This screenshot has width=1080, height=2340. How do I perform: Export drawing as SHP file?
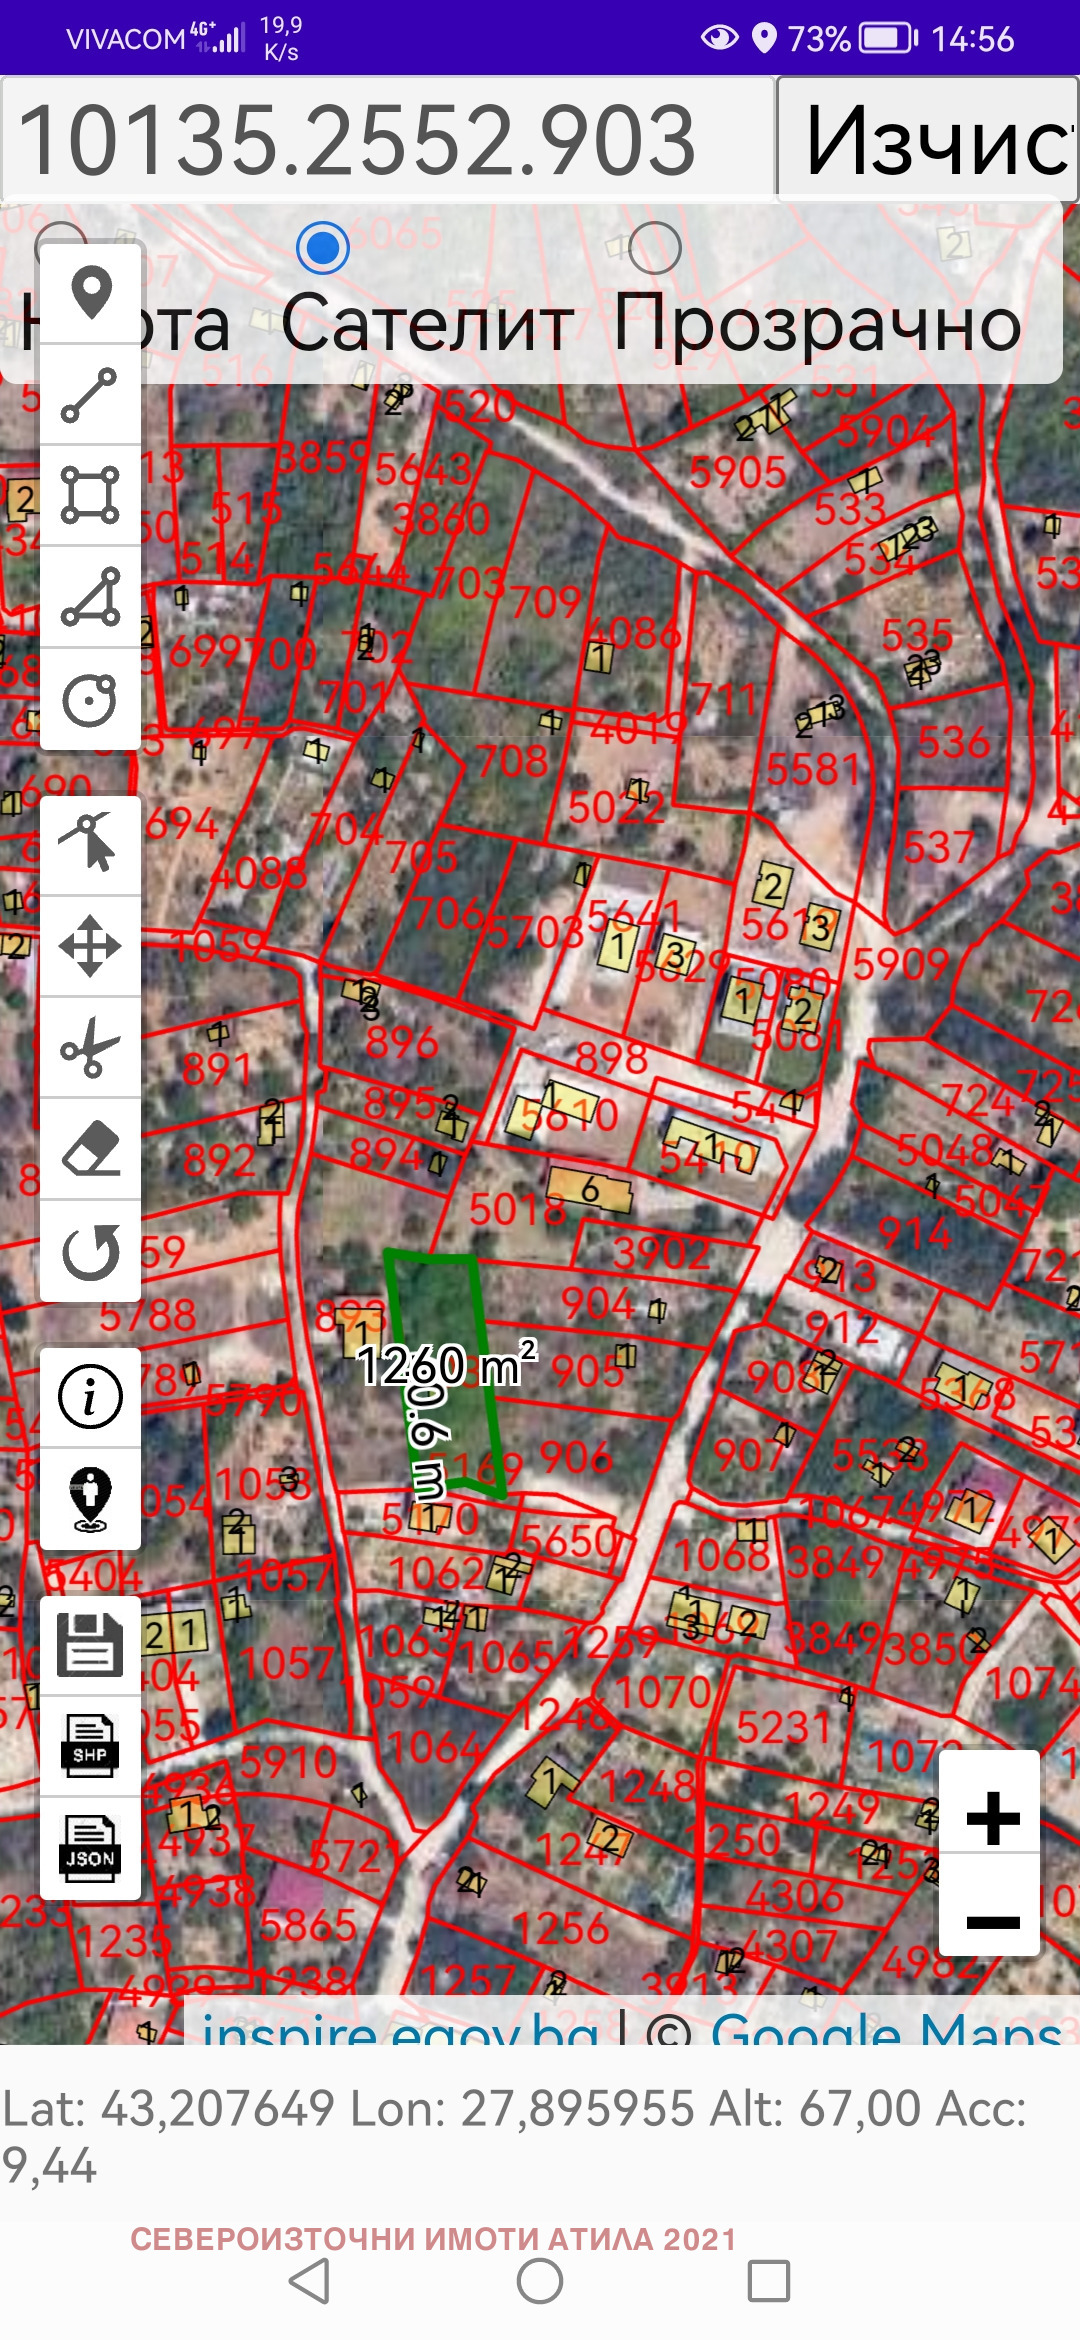coord(90,1746)
